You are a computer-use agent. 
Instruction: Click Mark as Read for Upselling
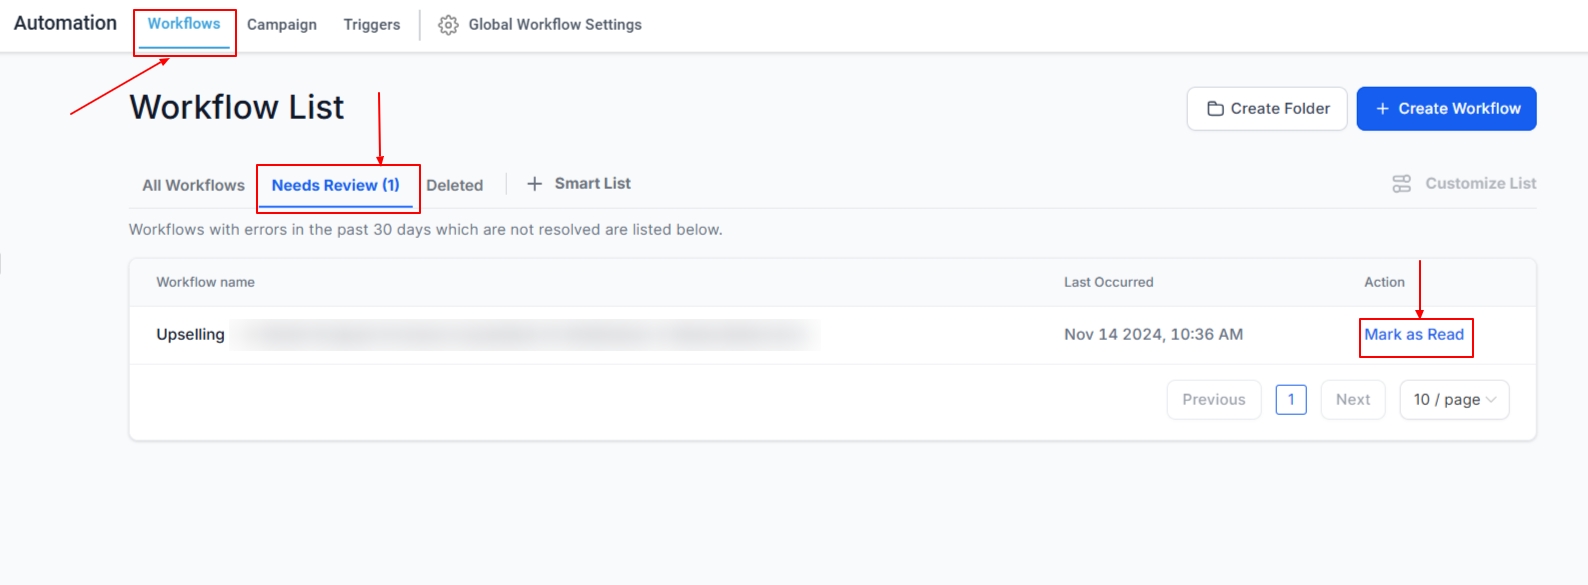(1413, 335)
